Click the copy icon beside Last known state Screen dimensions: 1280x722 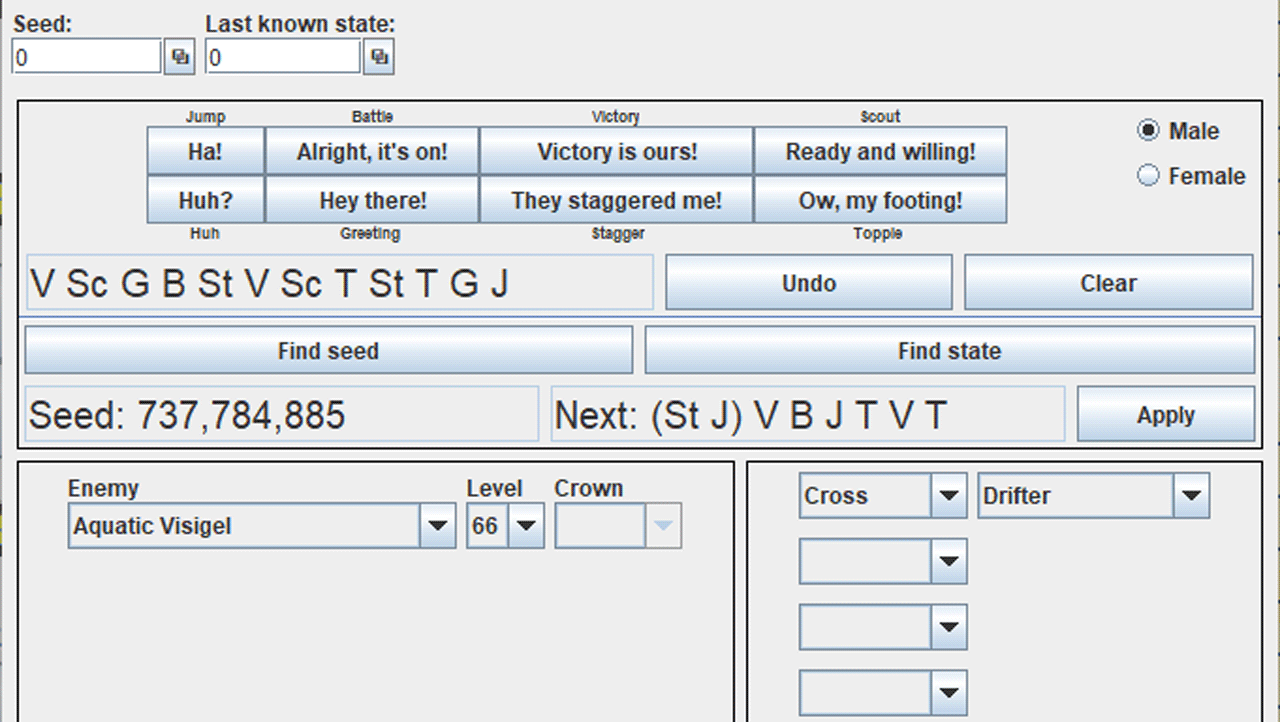379,57
